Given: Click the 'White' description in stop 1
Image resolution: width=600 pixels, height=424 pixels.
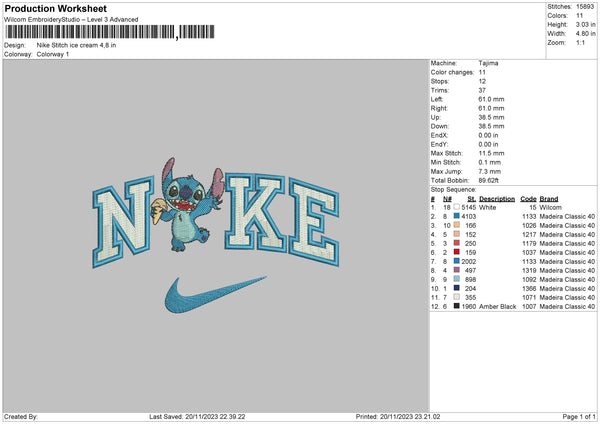Looking at the screenshot, I should tap(488, 207).
